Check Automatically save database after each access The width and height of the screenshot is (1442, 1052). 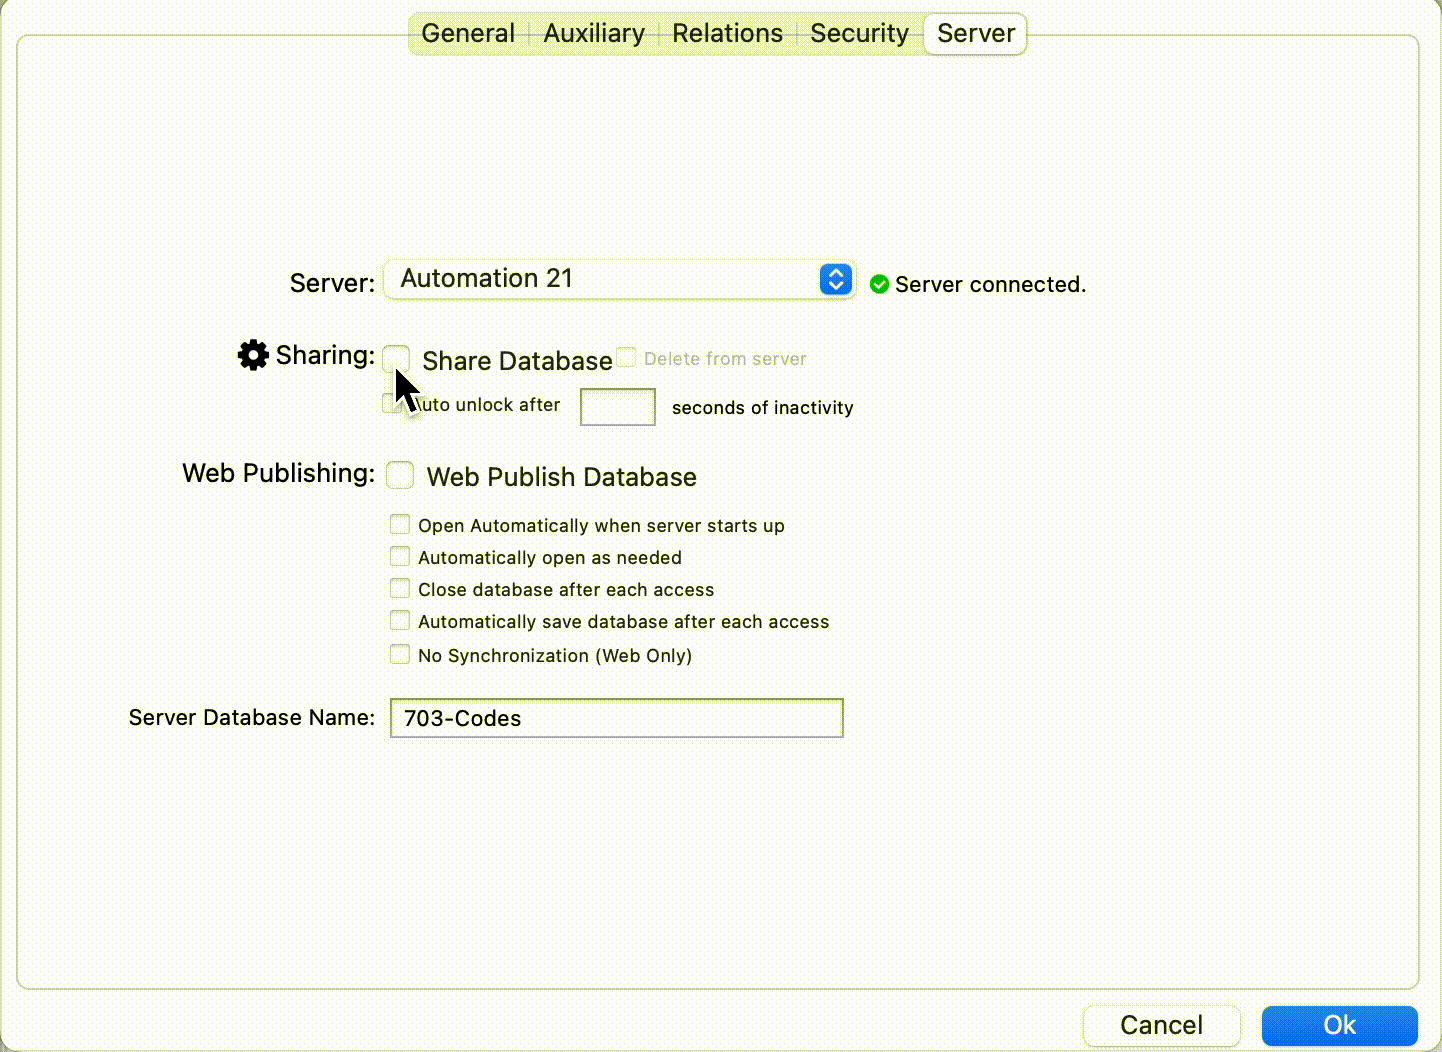(x=400, y=621)
